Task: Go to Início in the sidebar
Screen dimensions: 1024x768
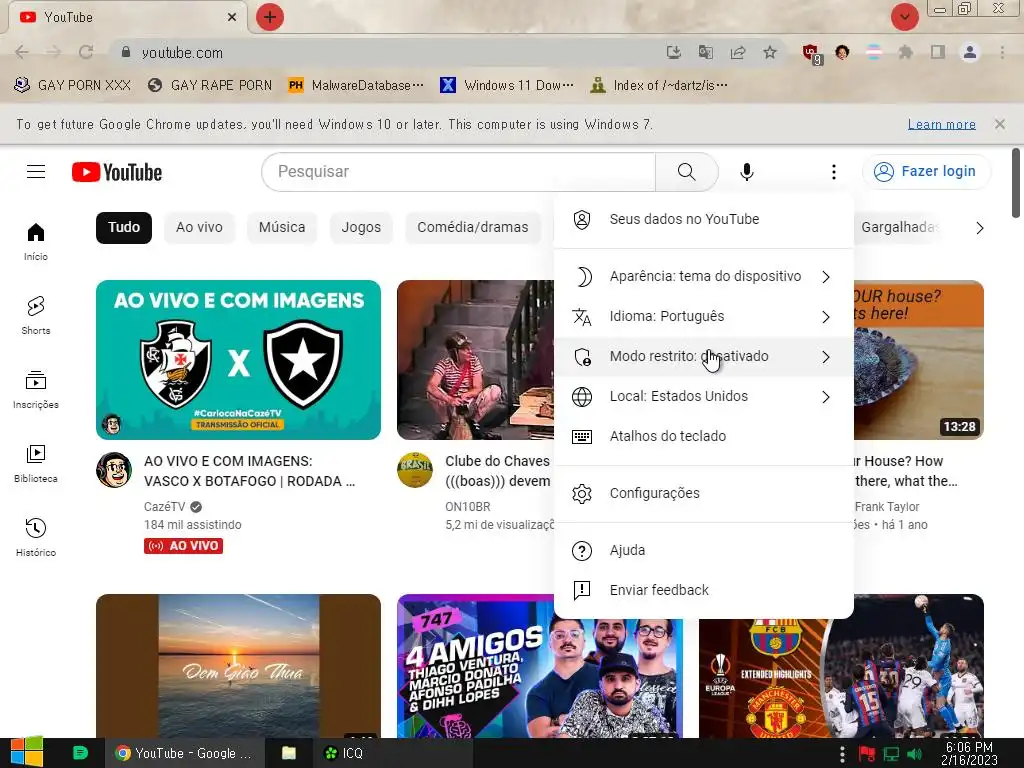Action: (x=36, y=242)
